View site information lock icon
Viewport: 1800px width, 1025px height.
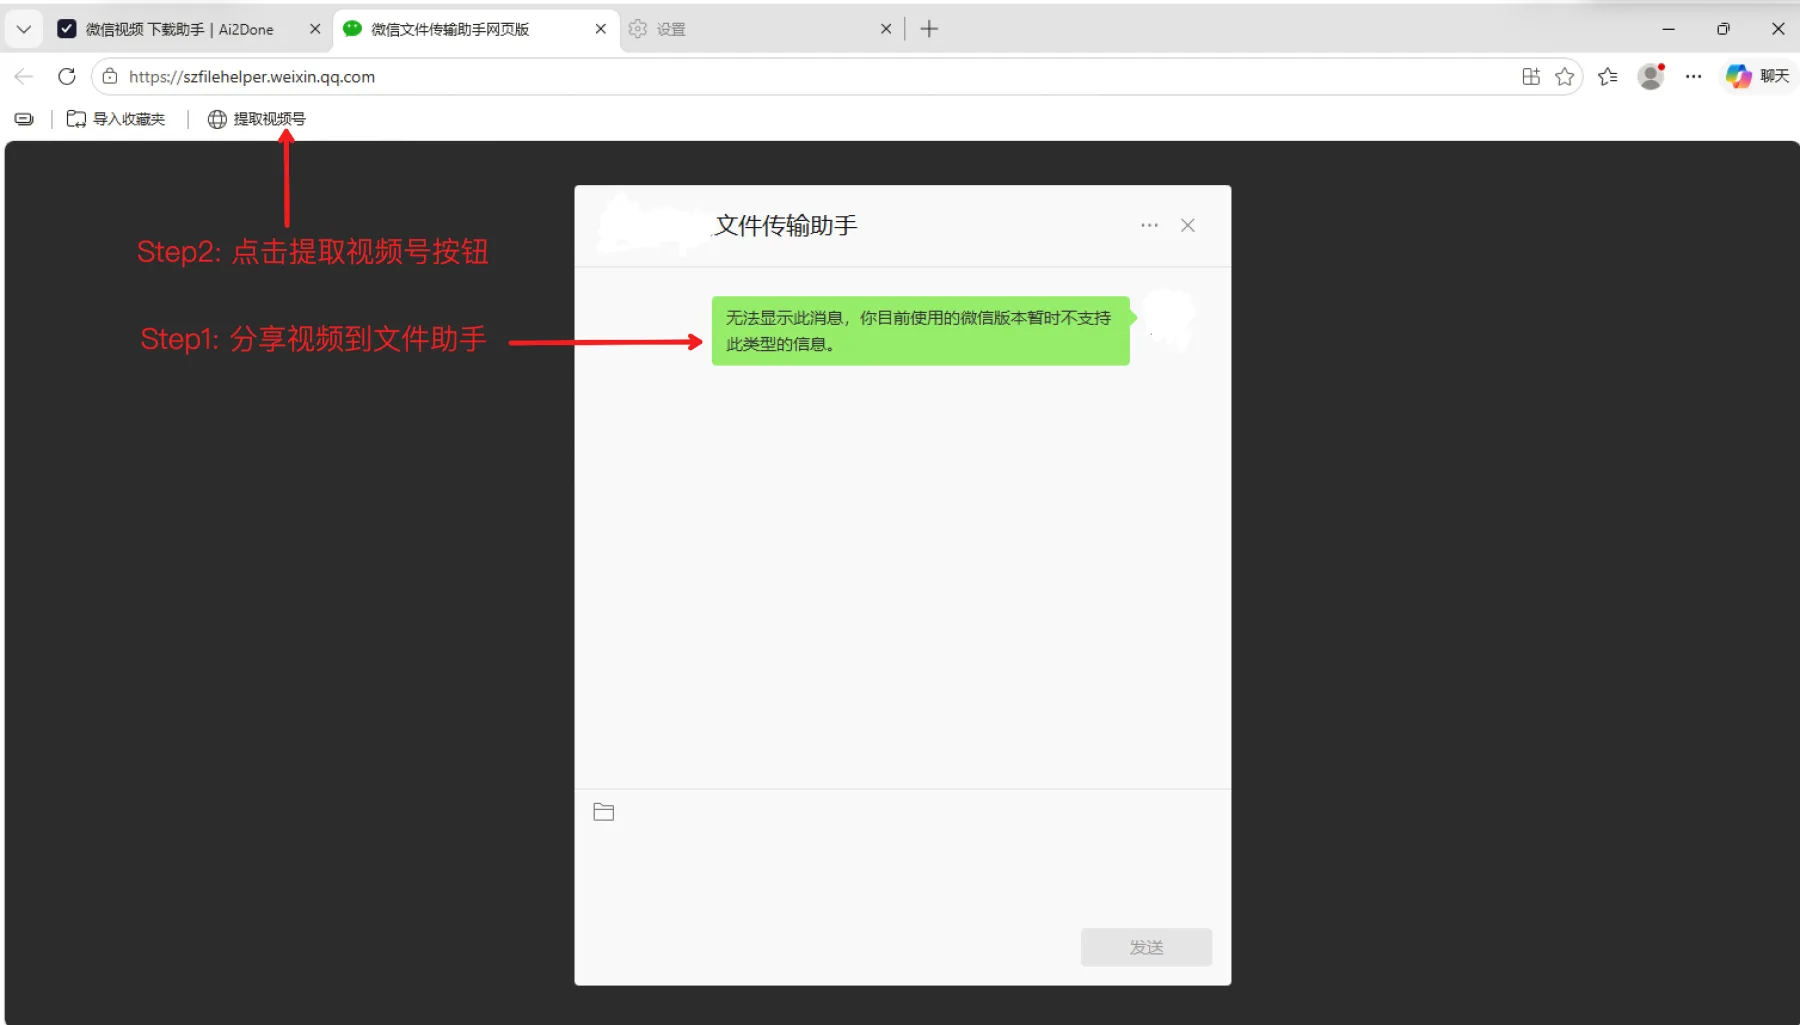point(110,77)
